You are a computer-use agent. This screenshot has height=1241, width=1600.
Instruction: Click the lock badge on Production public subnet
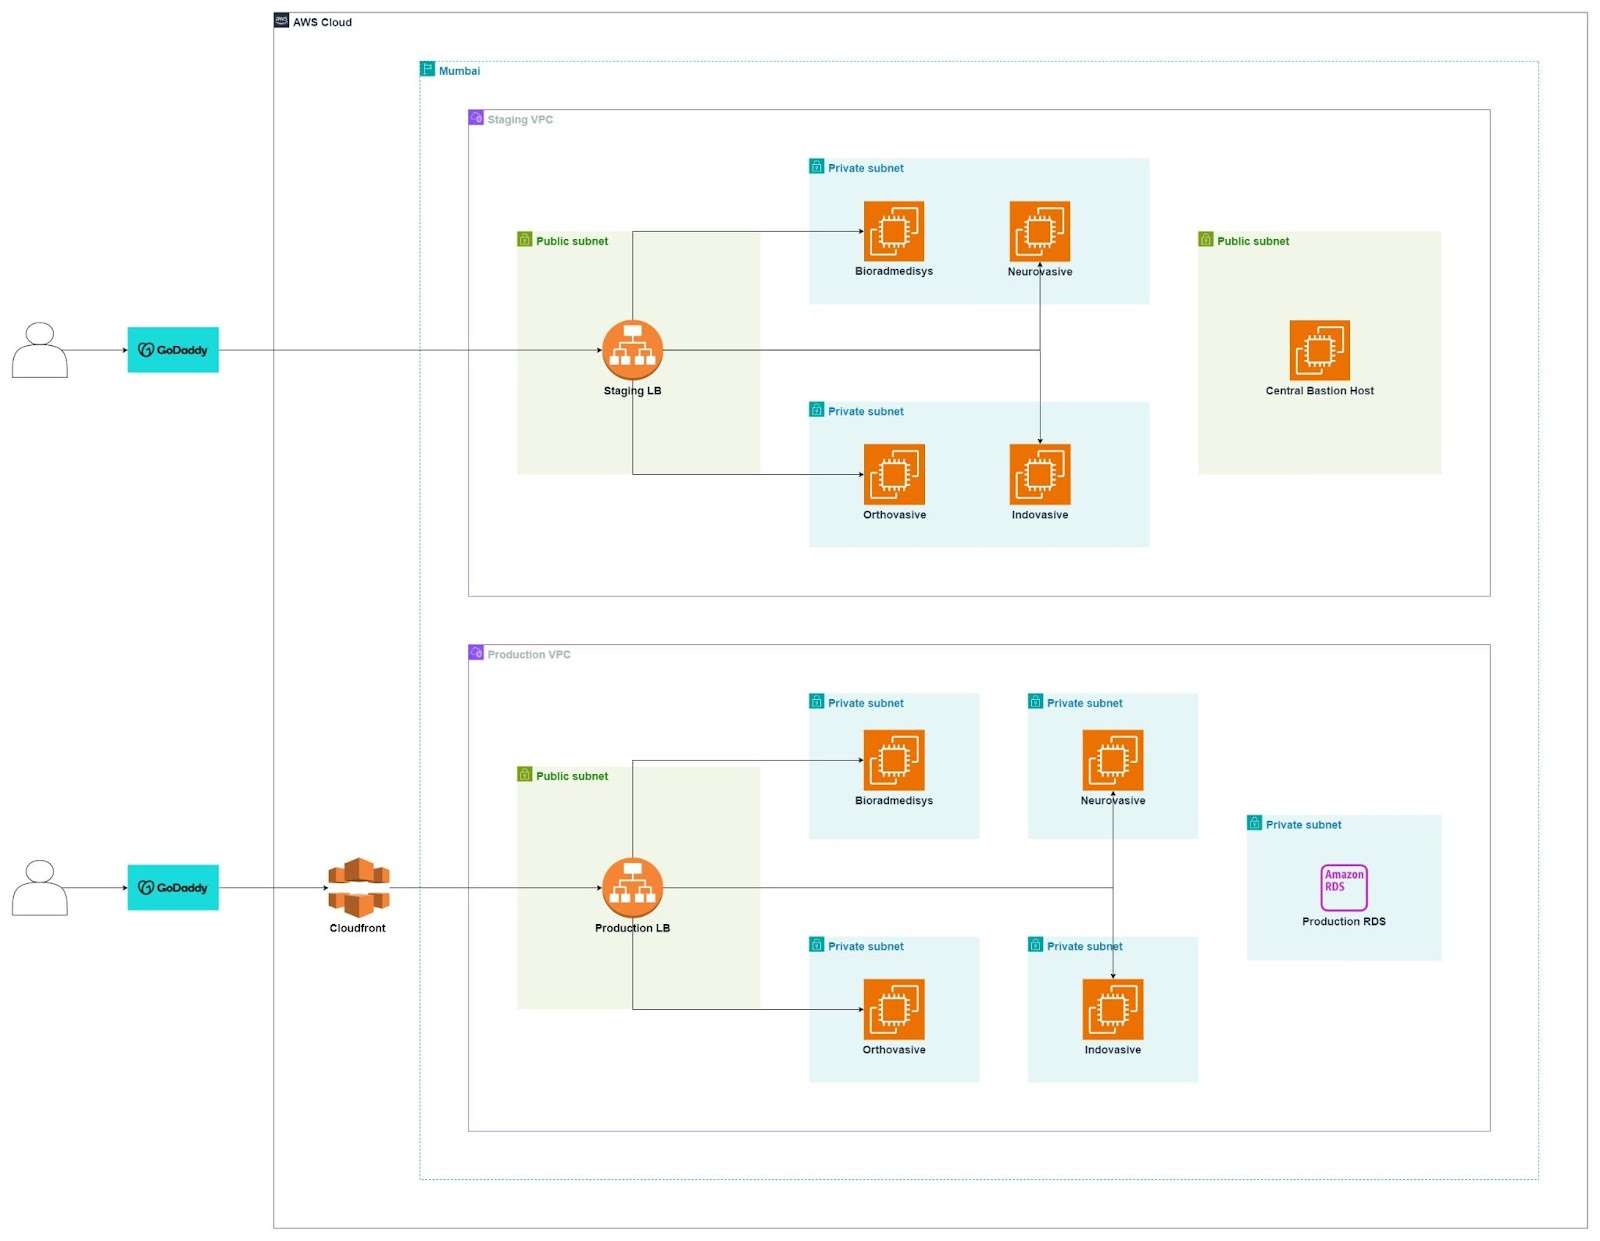coord(524,775)
